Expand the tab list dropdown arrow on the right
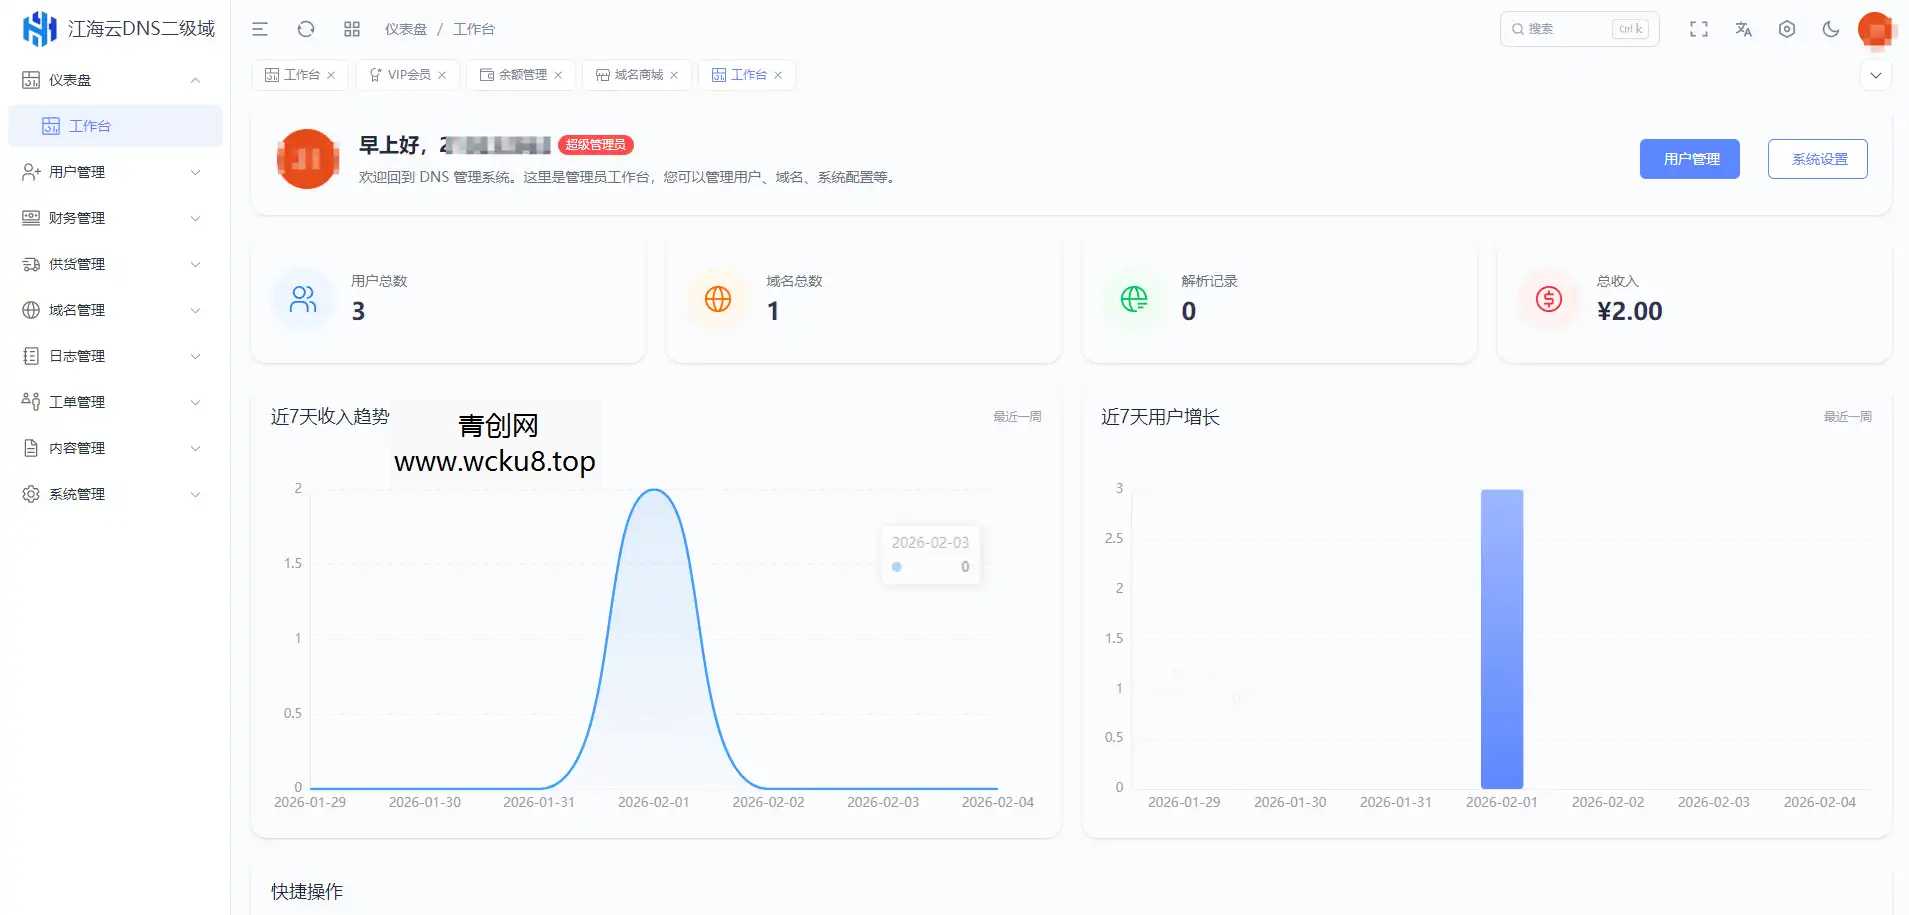The width and height of the screenshot is (1909, 915). tap(1875, 74)
